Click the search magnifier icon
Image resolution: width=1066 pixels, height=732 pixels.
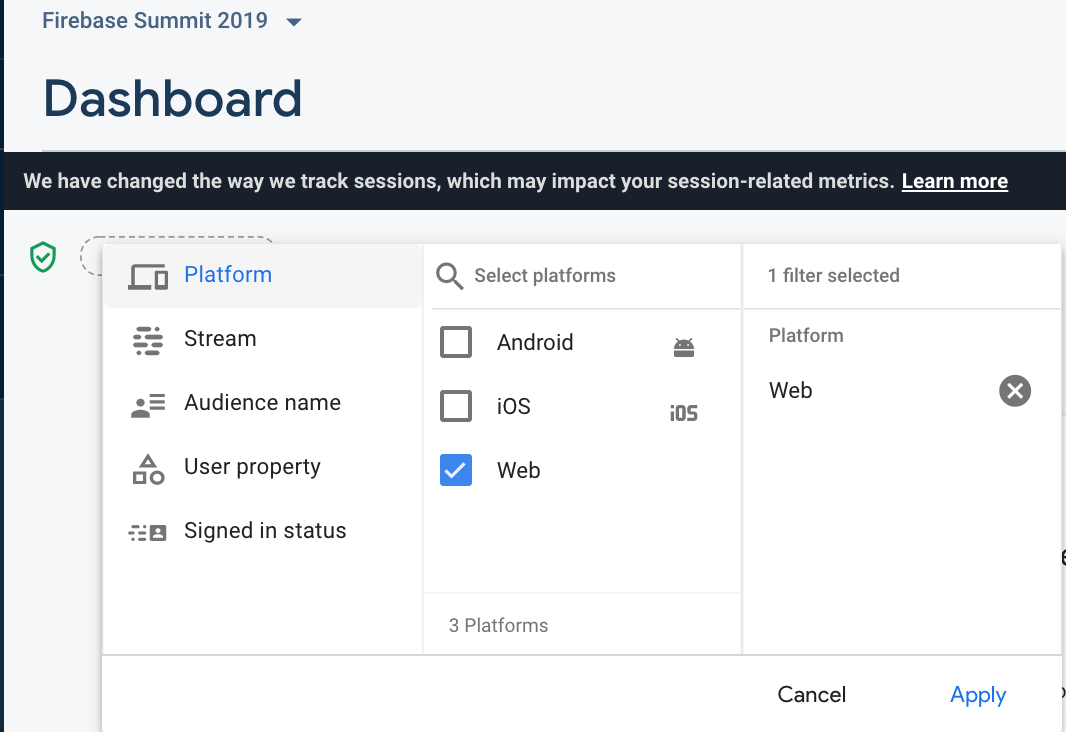450,277
